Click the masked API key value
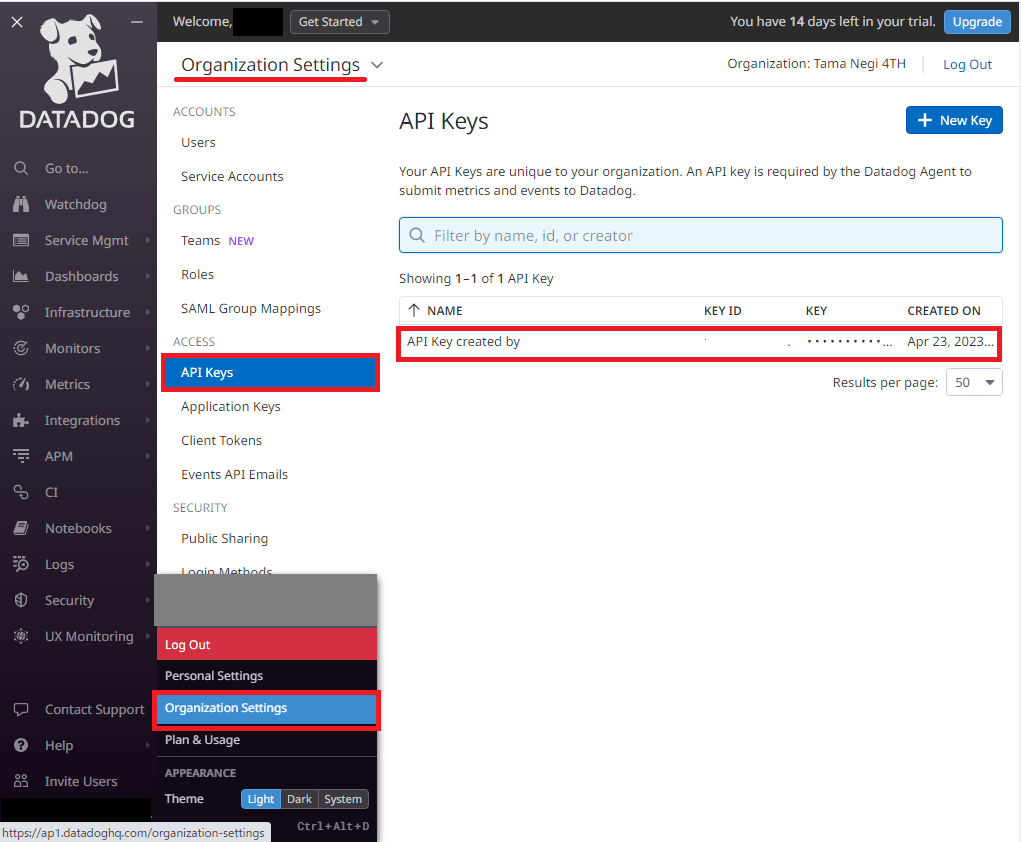This screenshot has height=842, width=1021. coord(849,342)
